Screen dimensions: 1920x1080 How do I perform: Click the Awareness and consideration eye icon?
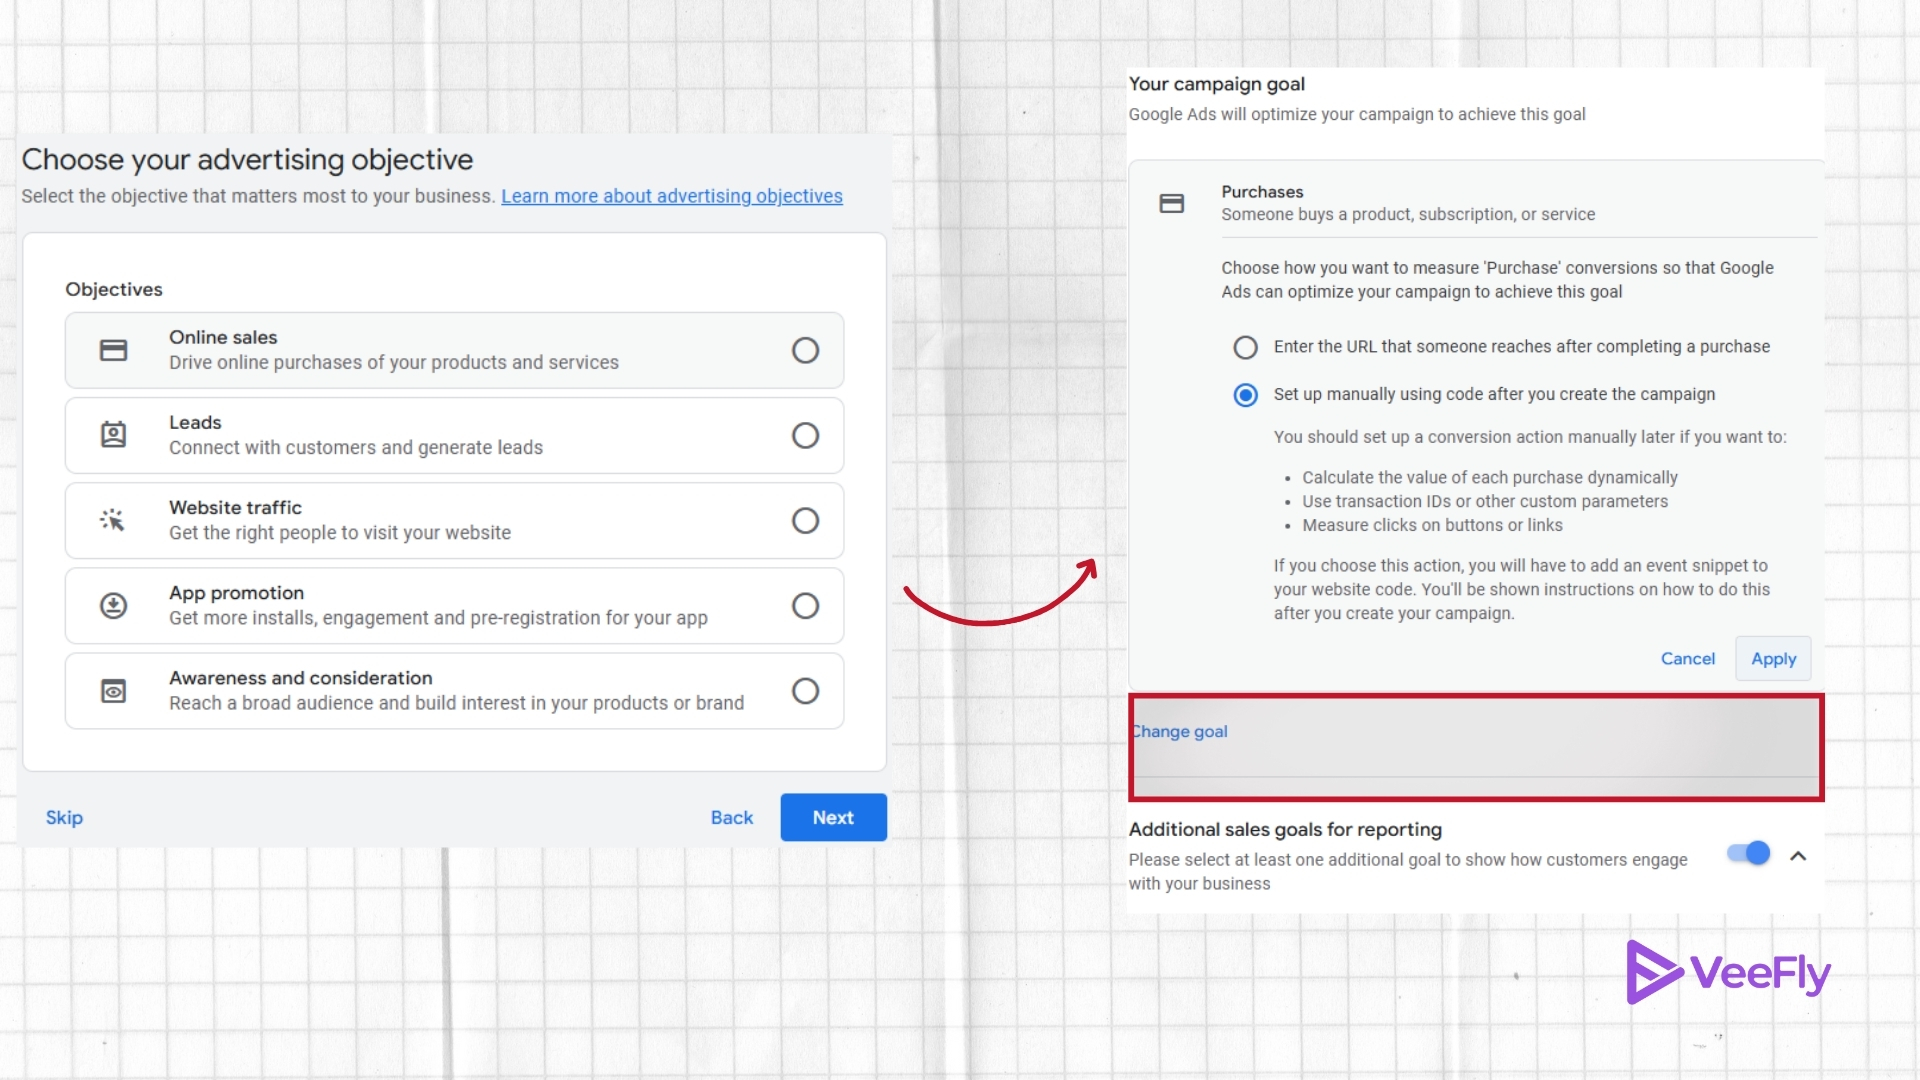point(114,691)
